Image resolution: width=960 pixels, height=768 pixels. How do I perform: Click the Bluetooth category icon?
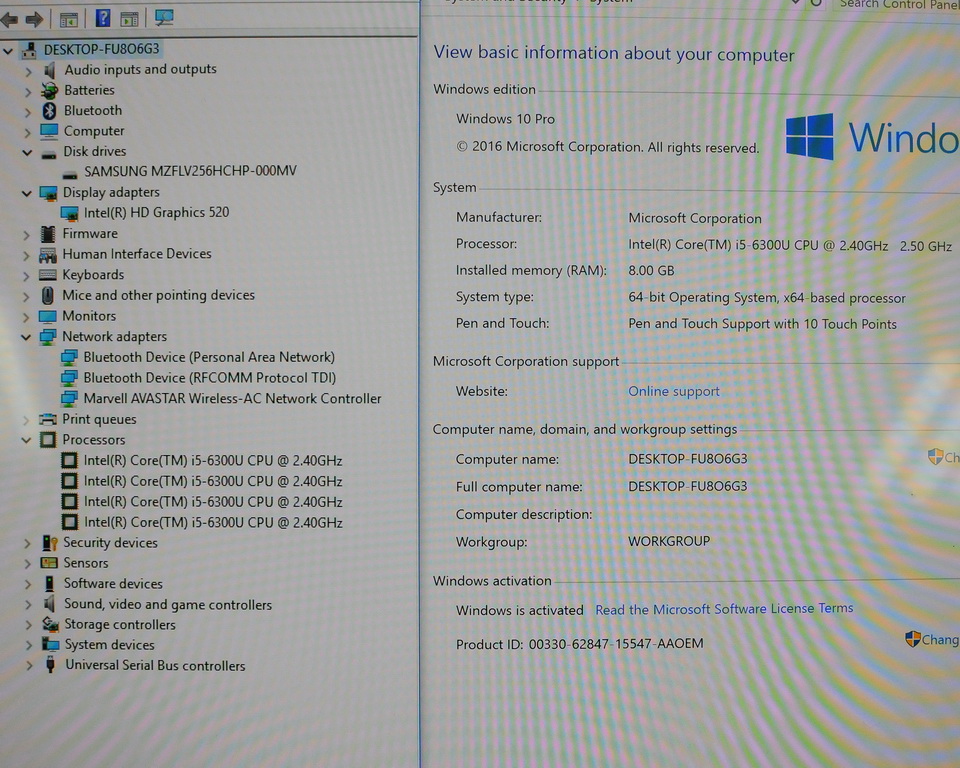[49, 111]
